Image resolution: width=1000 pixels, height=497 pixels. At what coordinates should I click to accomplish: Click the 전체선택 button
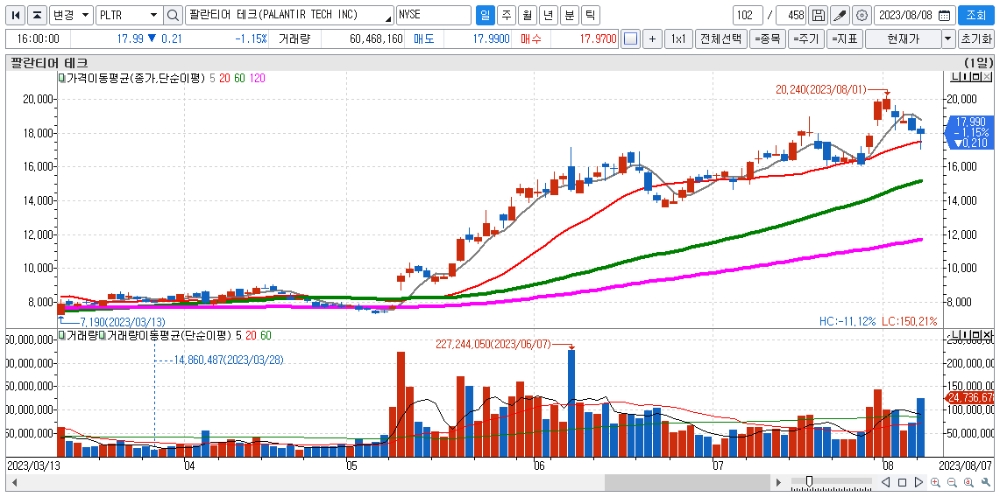(721, 39)
